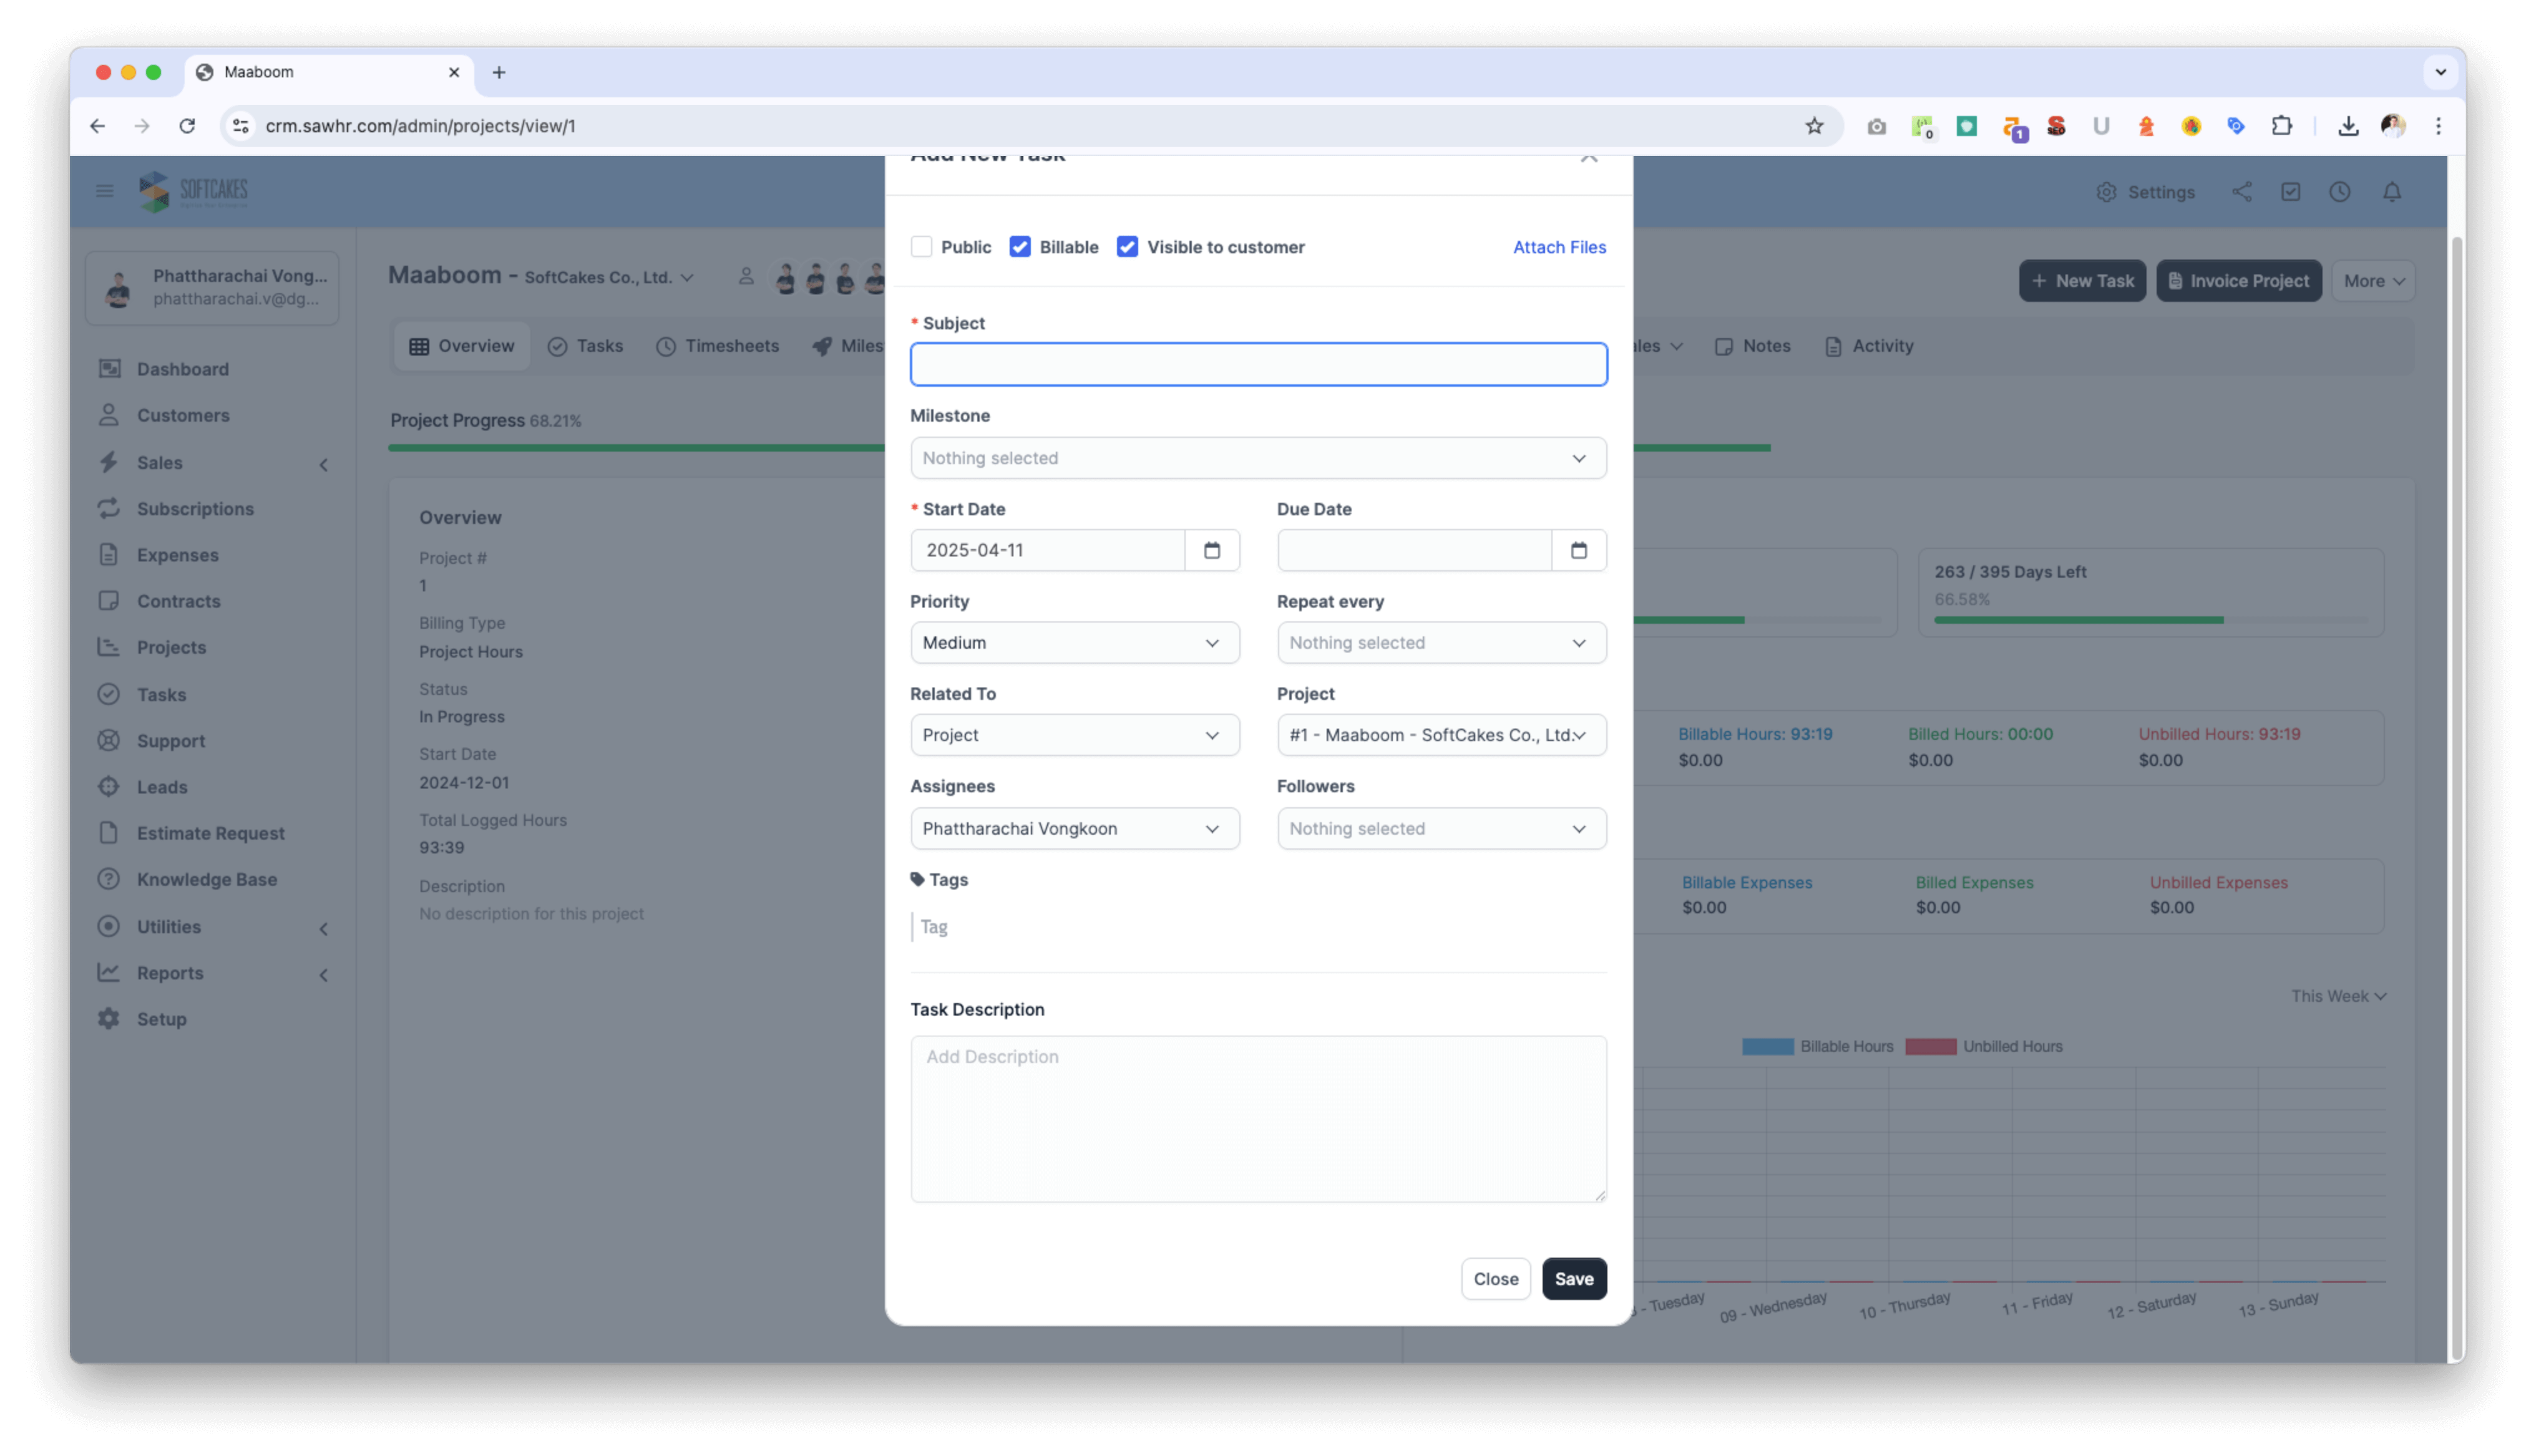Open the Priority dropdown showing Medium

(1074, 643)
